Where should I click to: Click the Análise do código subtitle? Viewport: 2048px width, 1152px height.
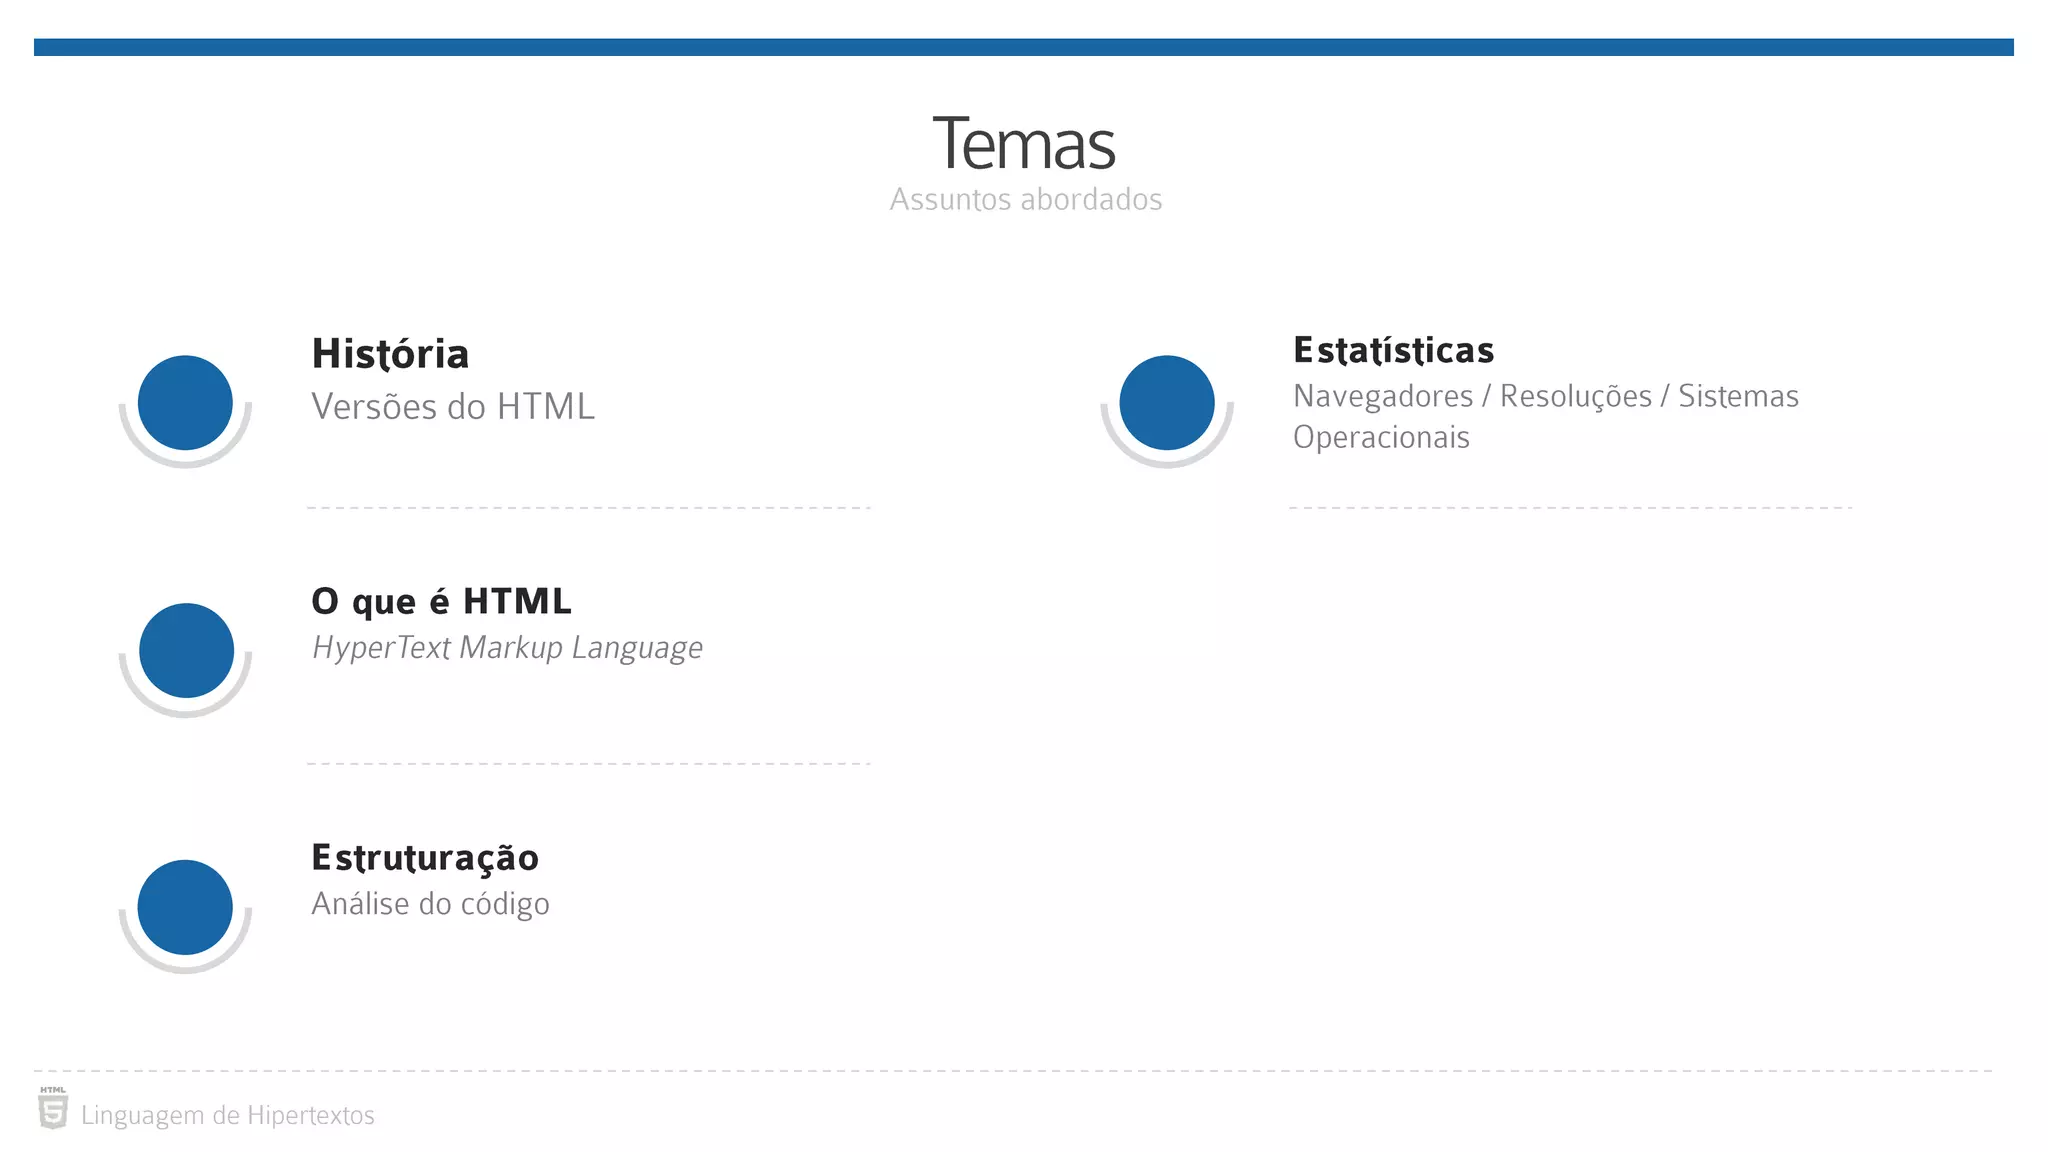[430, 904]
